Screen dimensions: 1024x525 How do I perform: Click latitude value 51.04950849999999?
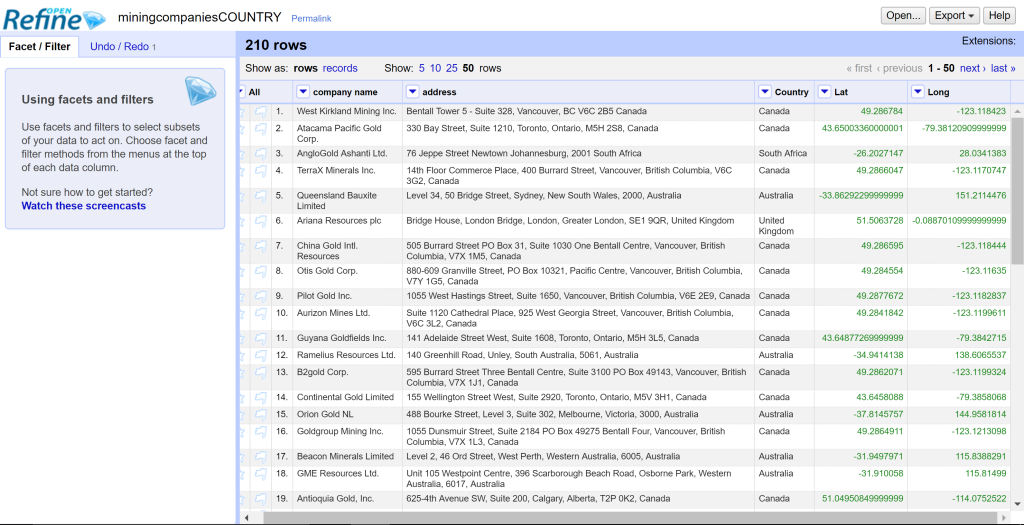click(x=862, y=499)
